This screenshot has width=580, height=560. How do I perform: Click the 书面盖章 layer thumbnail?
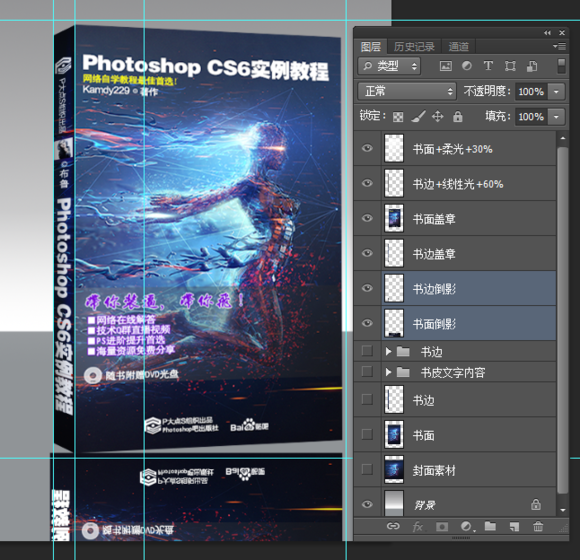pyautogui.click(x=394, y=218)
